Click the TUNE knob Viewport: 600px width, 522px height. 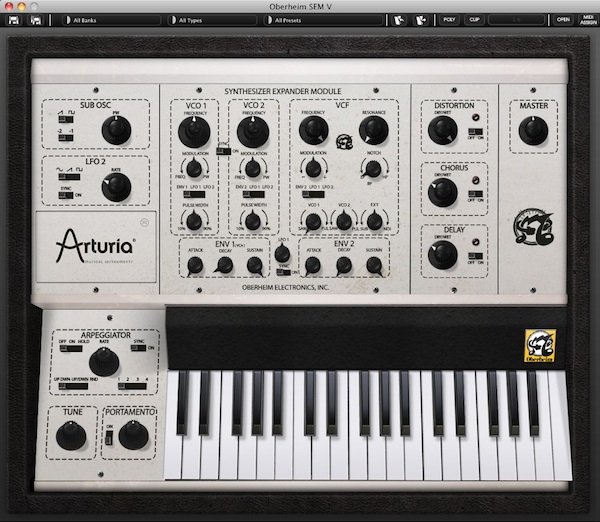71,436
